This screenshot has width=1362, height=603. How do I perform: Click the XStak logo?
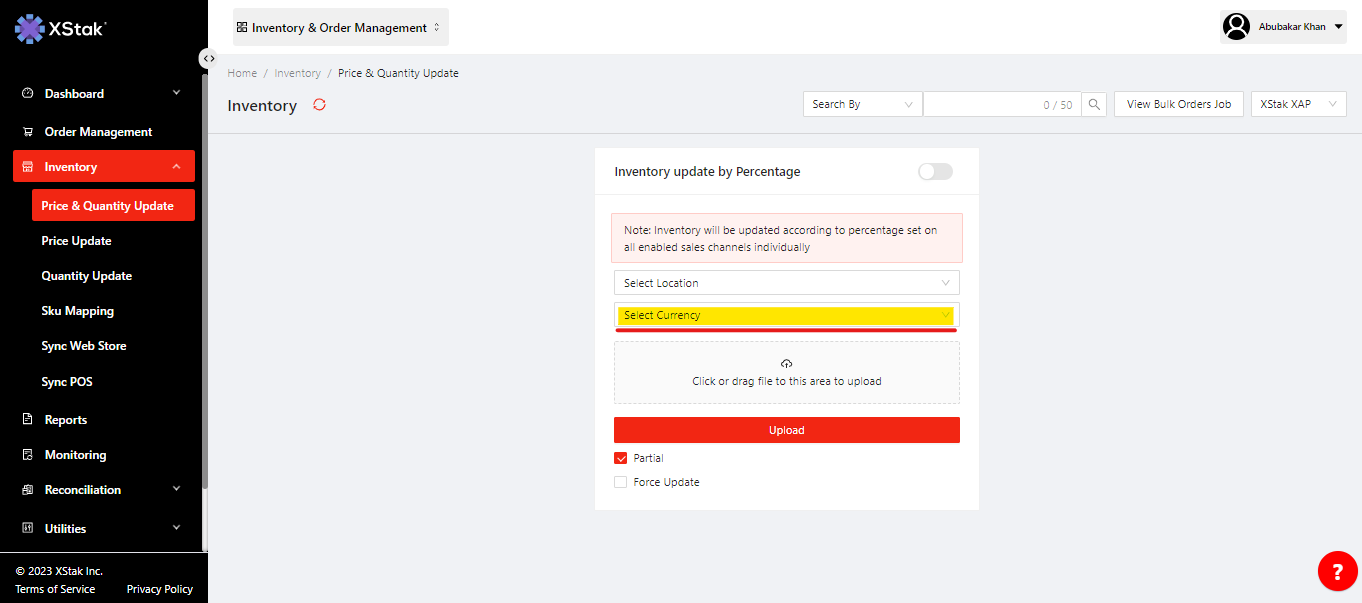click(60, 29)
